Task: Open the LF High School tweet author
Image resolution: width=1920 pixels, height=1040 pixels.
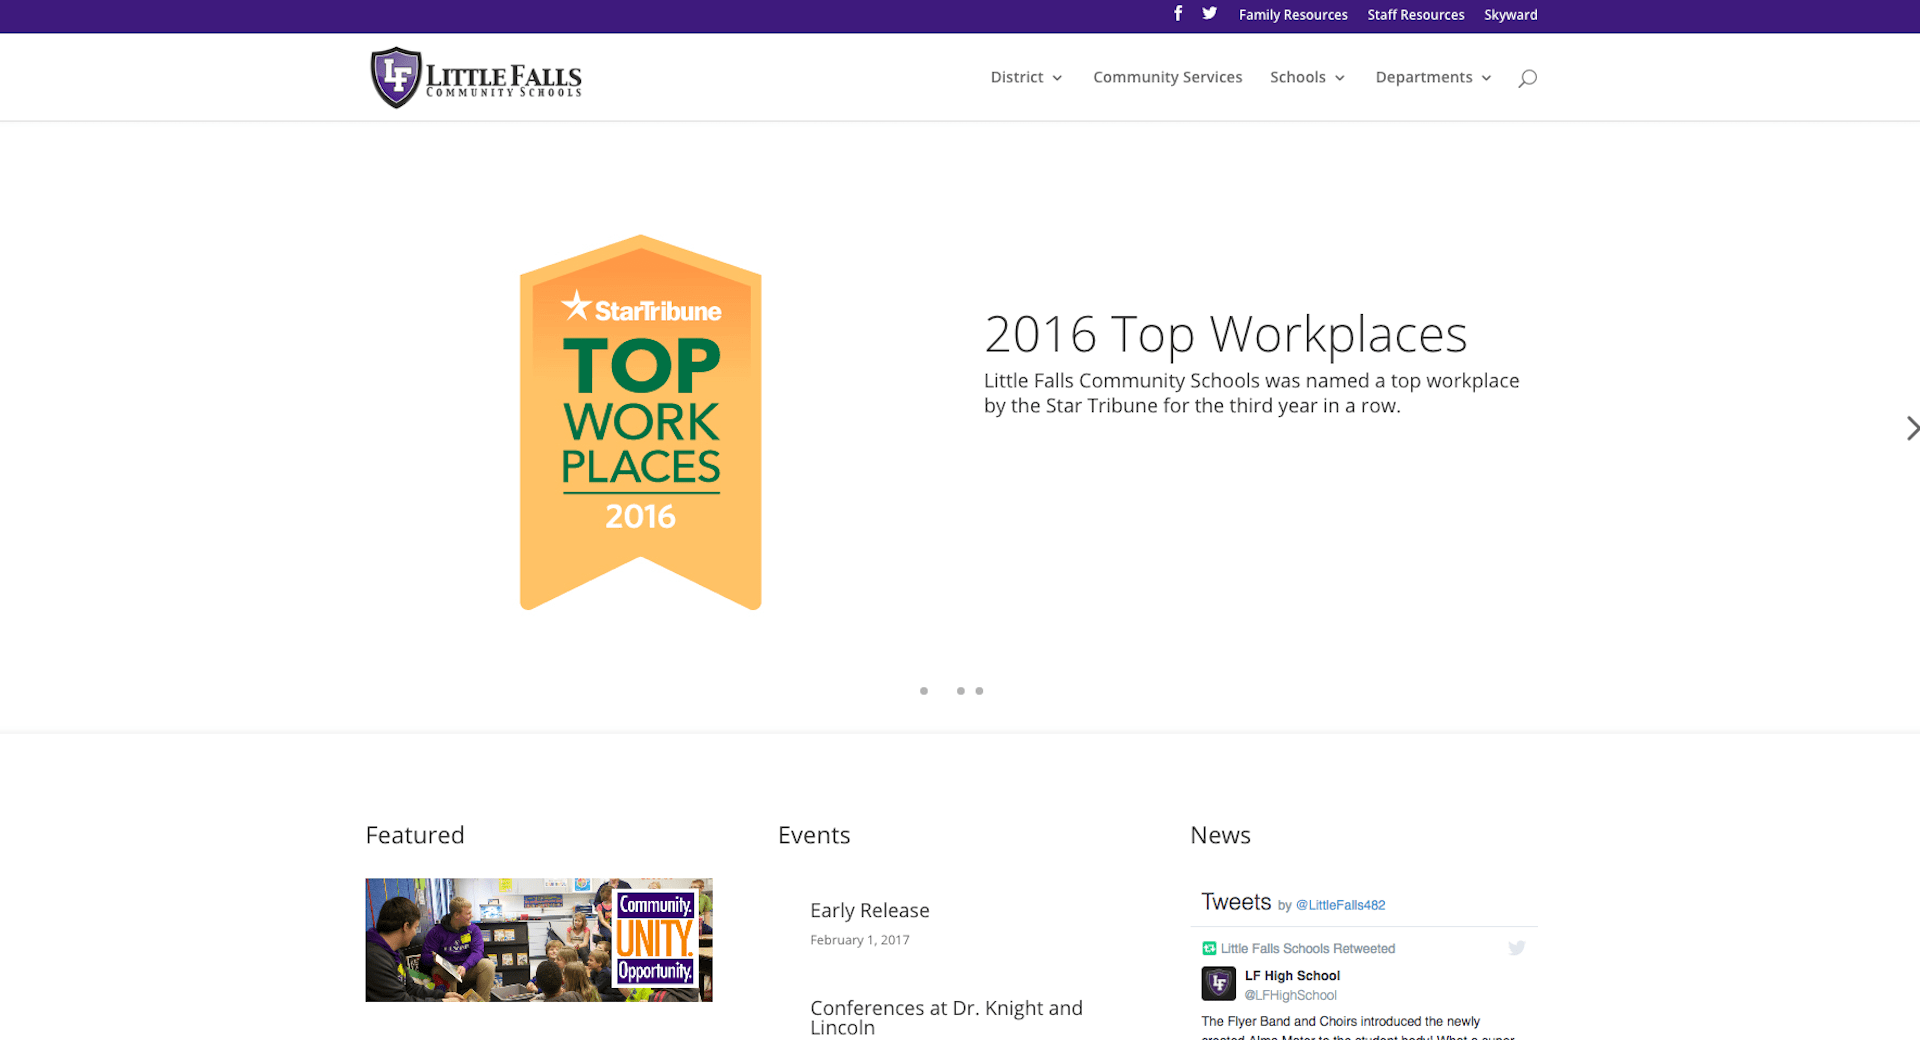Action: (x=1292, y=976)
